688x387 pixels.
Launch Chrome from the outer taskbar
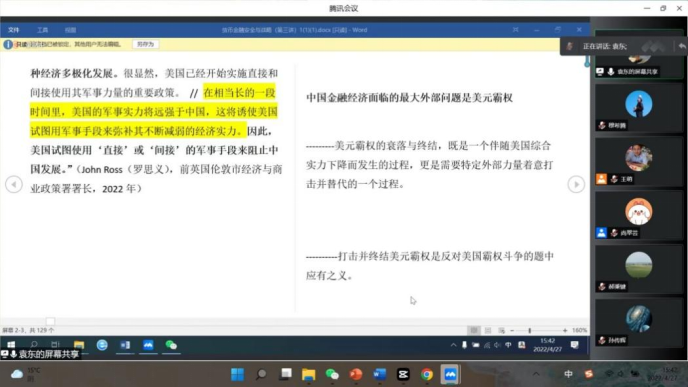point(426,374)
